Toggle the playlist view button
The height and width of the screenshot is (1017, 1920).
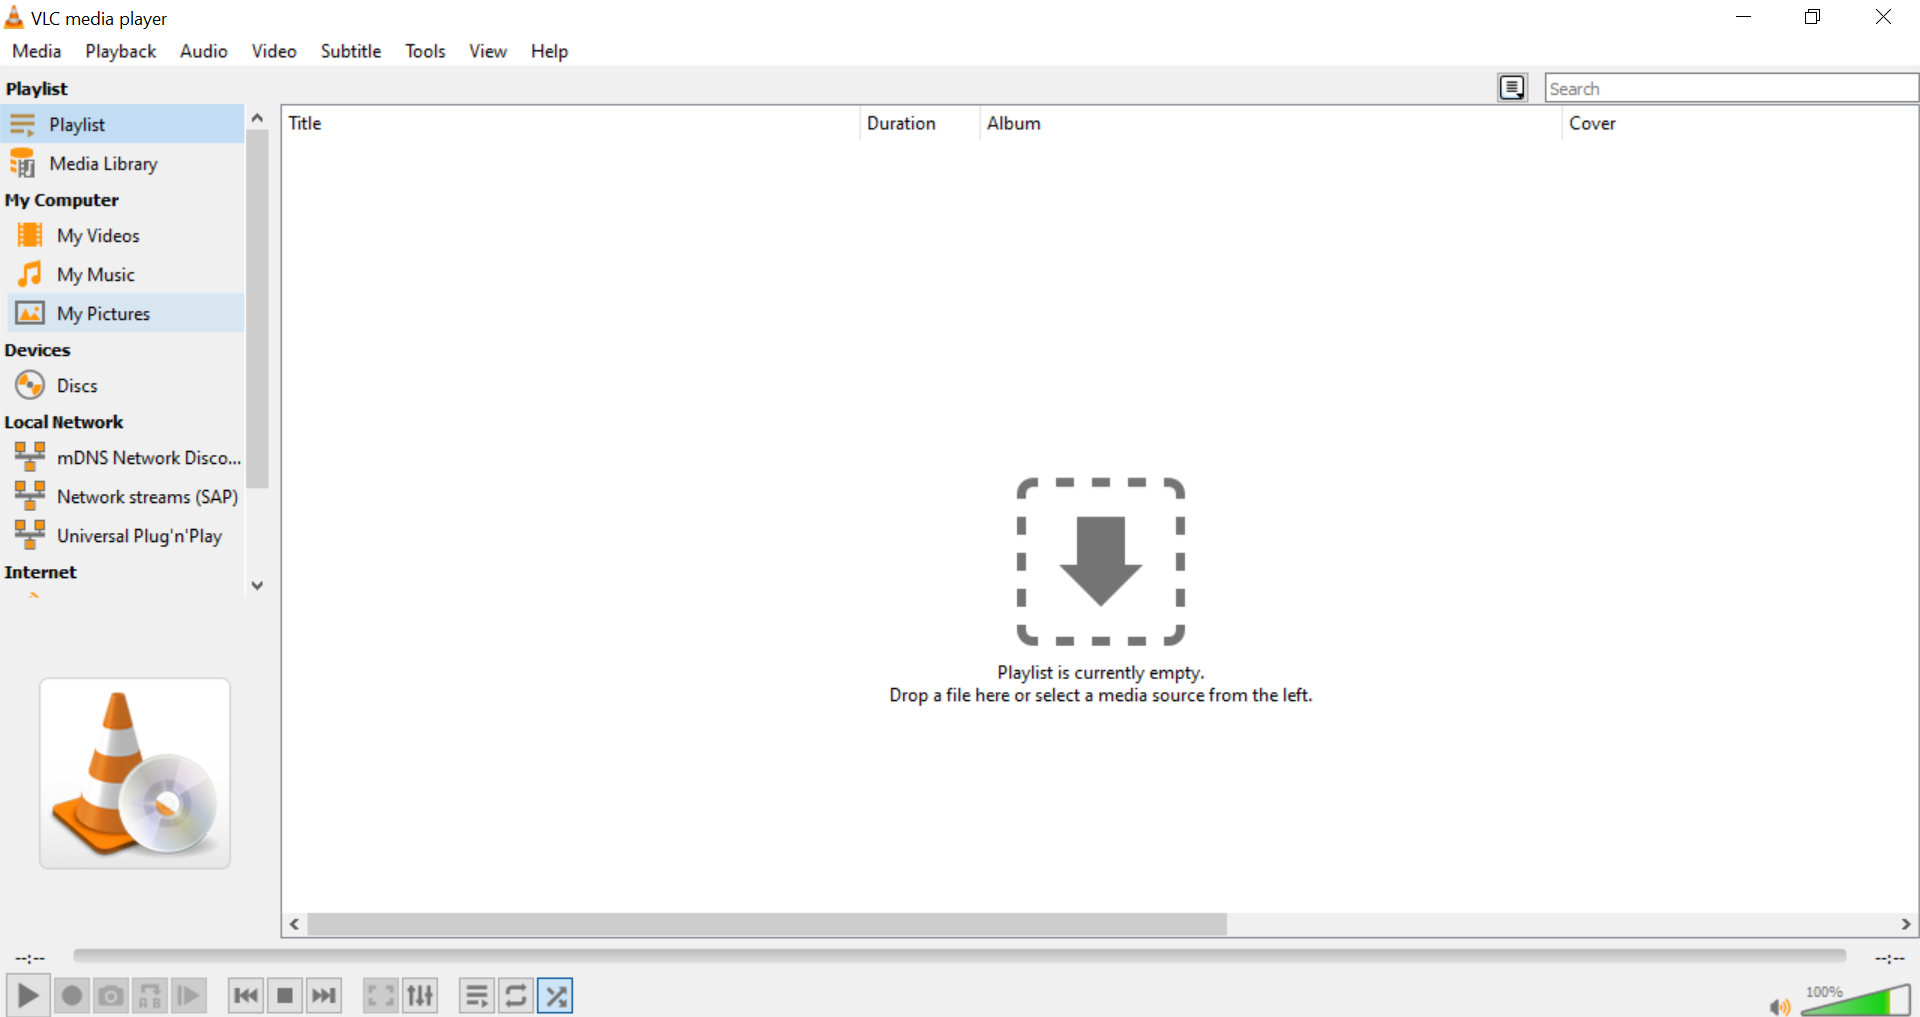click(477, 996)
